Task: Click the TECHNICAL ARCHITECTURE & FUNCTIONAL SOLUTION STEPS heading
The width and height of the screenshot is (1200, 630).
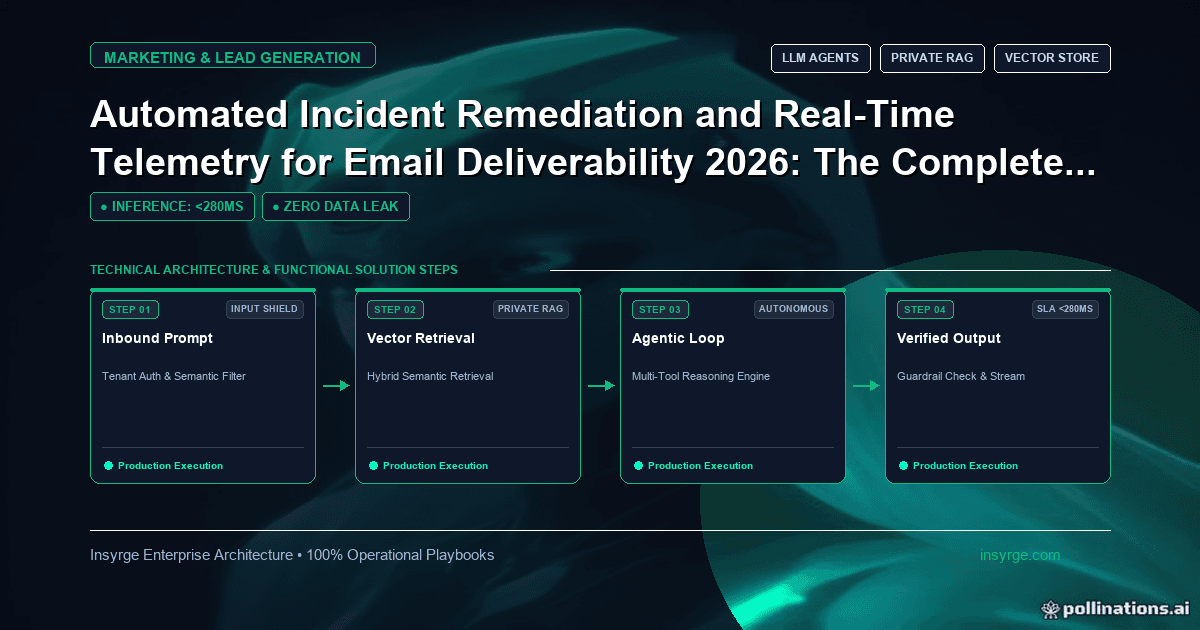Action: point(274,270)
